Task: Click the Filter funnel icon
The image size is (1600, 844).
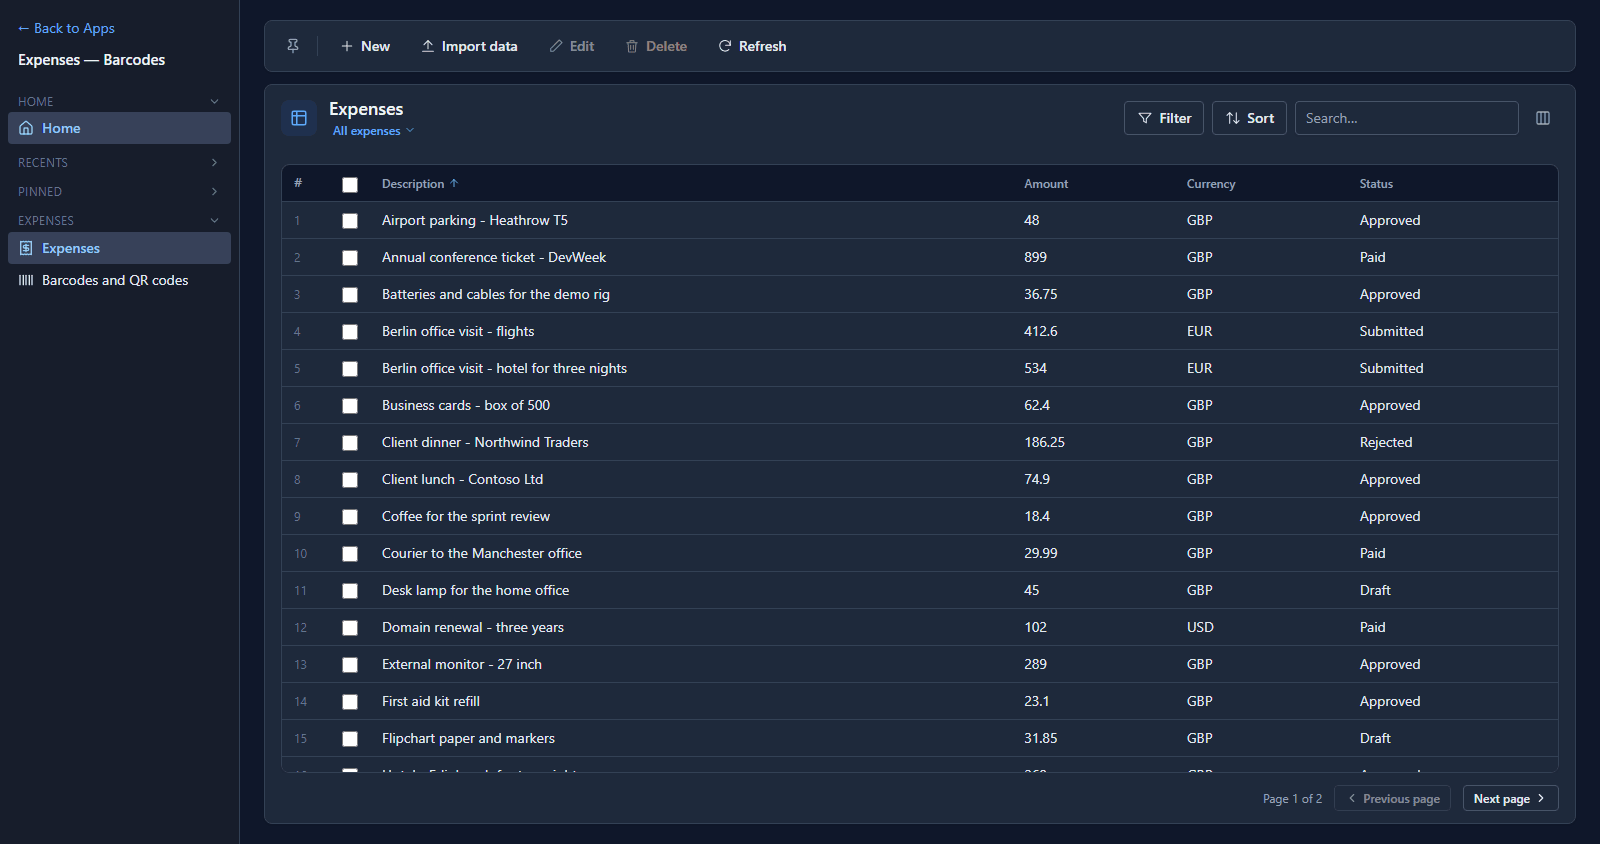Action: (x=1145, y=118)
